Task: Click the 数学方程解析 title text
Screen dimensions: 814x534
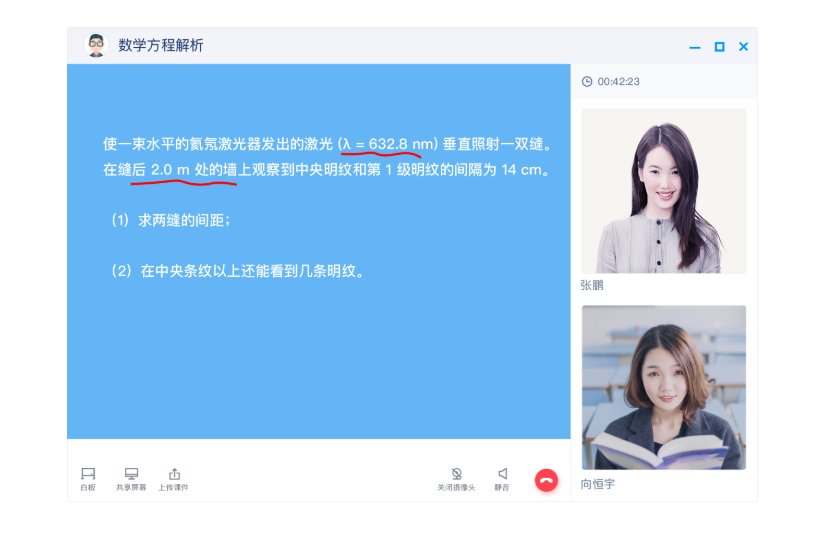Action: click(160, 46)
